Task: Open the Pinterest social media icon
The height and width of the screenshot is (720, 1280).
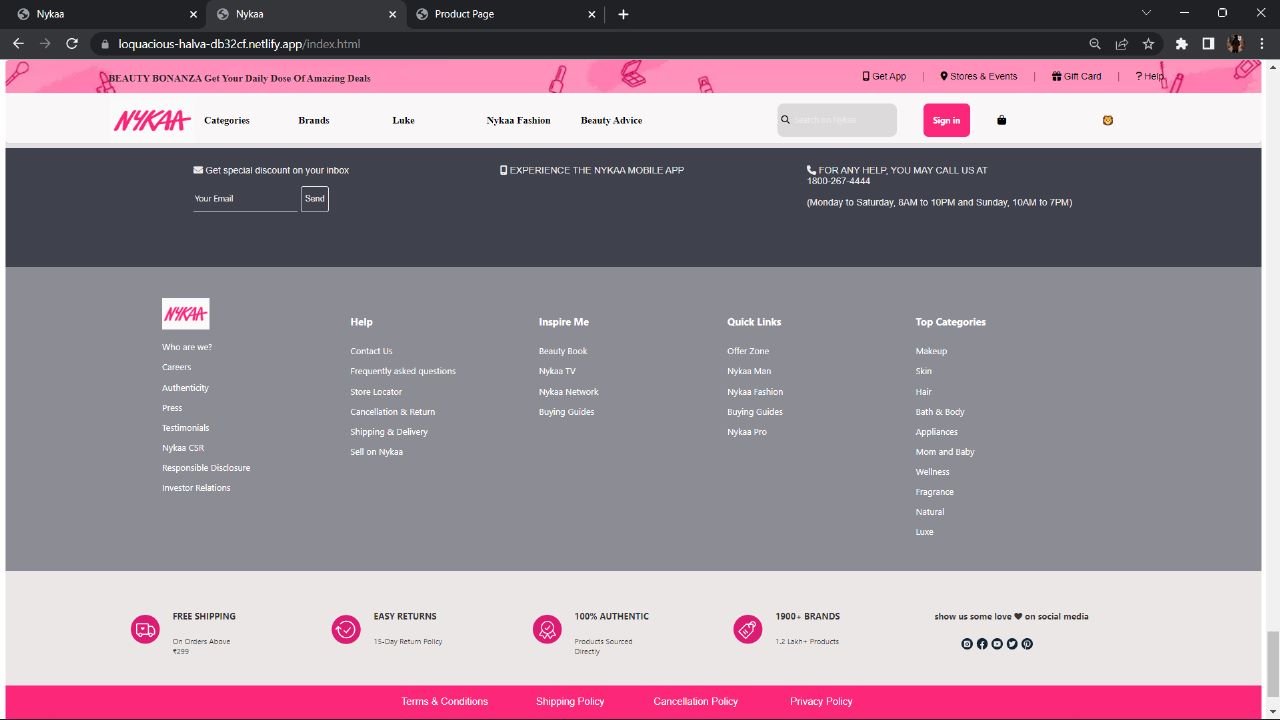Action: (1027, 644)
